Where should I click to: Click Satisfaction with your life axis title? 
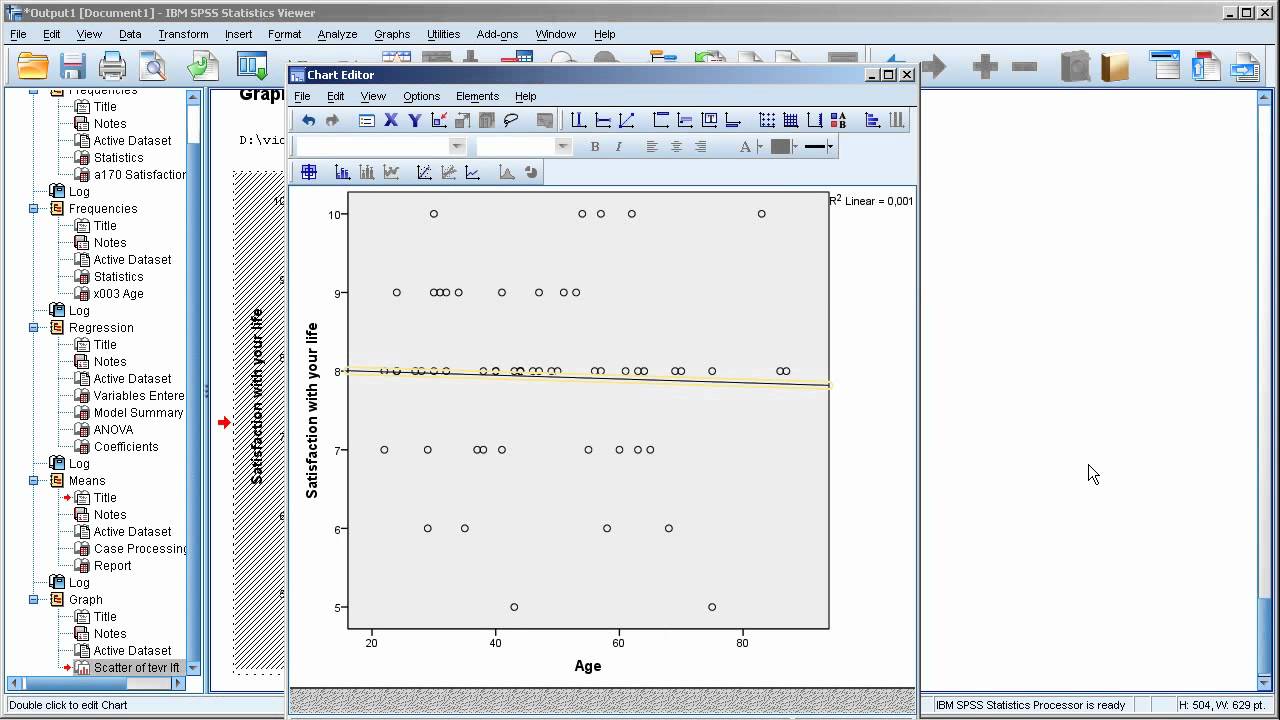312,410
